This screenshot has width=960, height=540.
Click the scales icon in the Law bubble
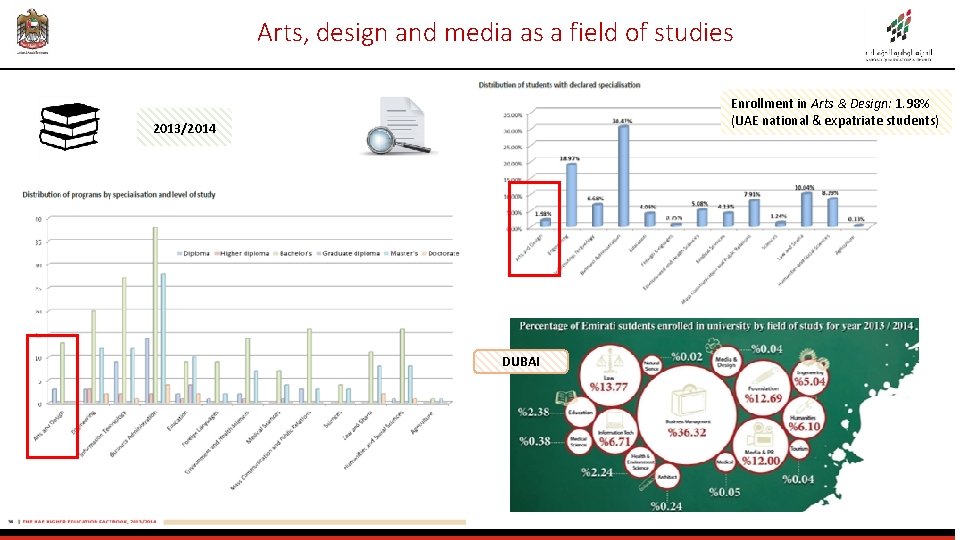[x=609, y=359]
